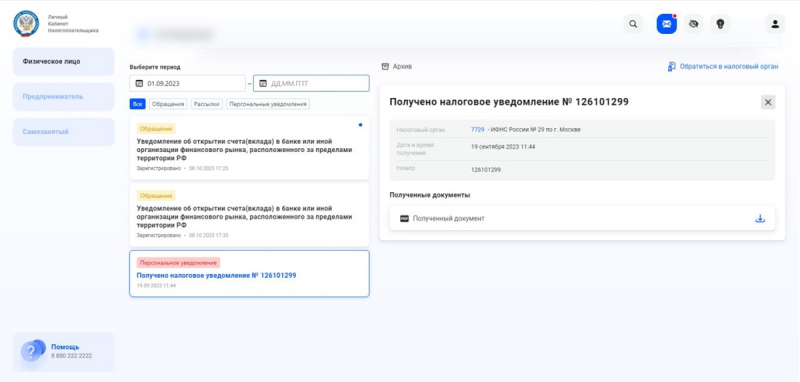Open Архив link
Image resolution: width=800 pixels, height=382 pixels.
tap(402, 66)
